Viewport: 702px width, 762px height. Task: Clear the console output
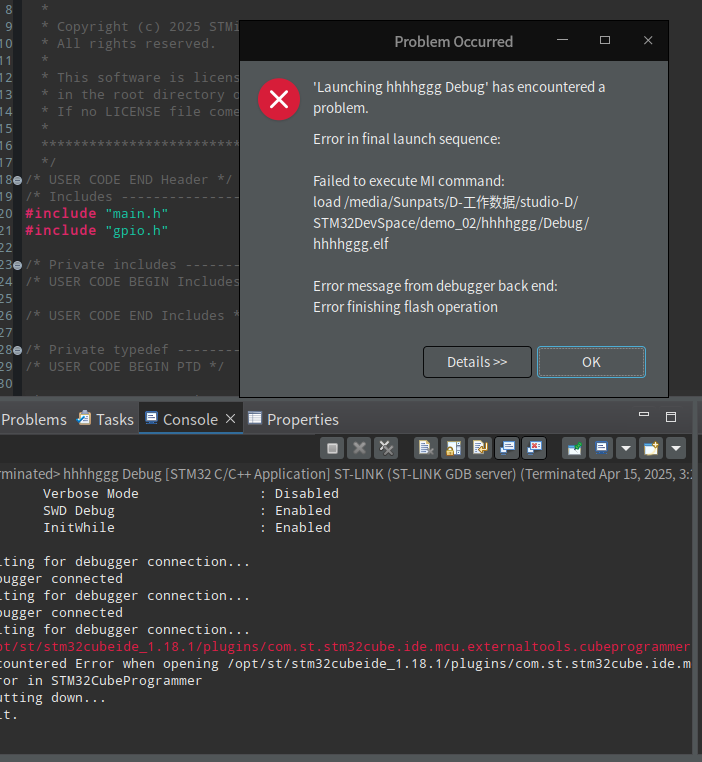[x=426, y=448]
